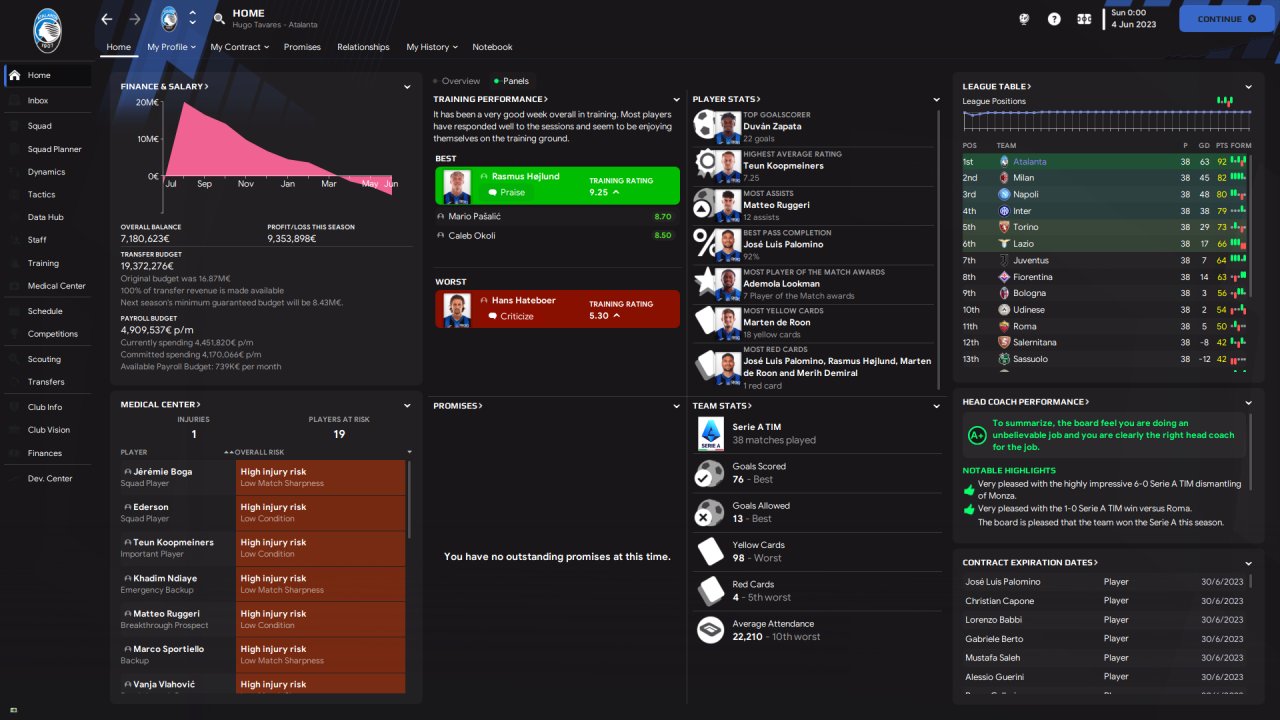The image size is (1280, 720).
Task: Click Rasmus Højlund's portrait thumbnail
Action: point(457,186)
